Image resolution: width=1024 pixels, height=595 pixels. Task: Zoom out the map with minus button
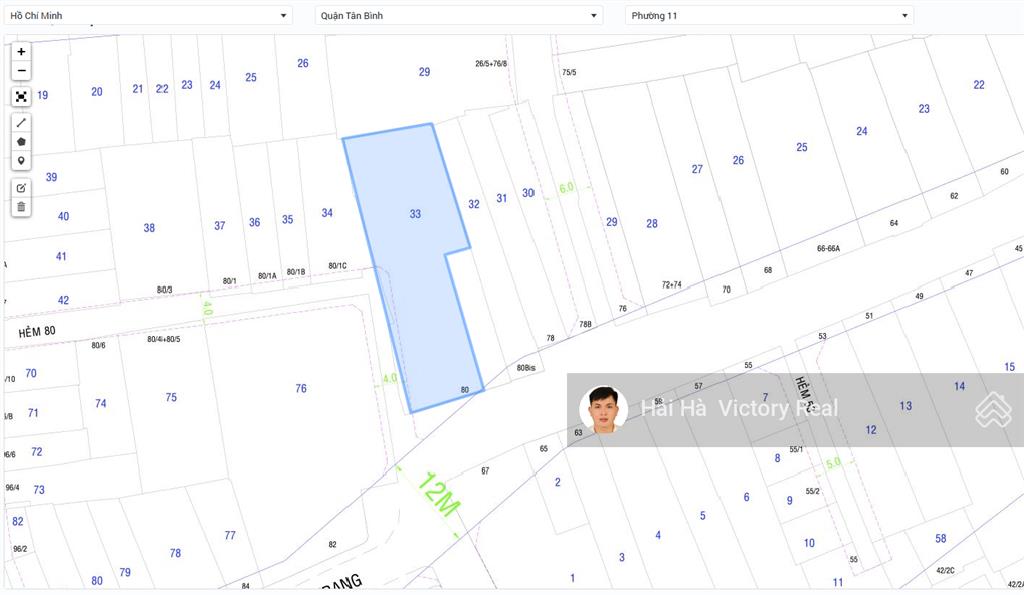point(21,71)
